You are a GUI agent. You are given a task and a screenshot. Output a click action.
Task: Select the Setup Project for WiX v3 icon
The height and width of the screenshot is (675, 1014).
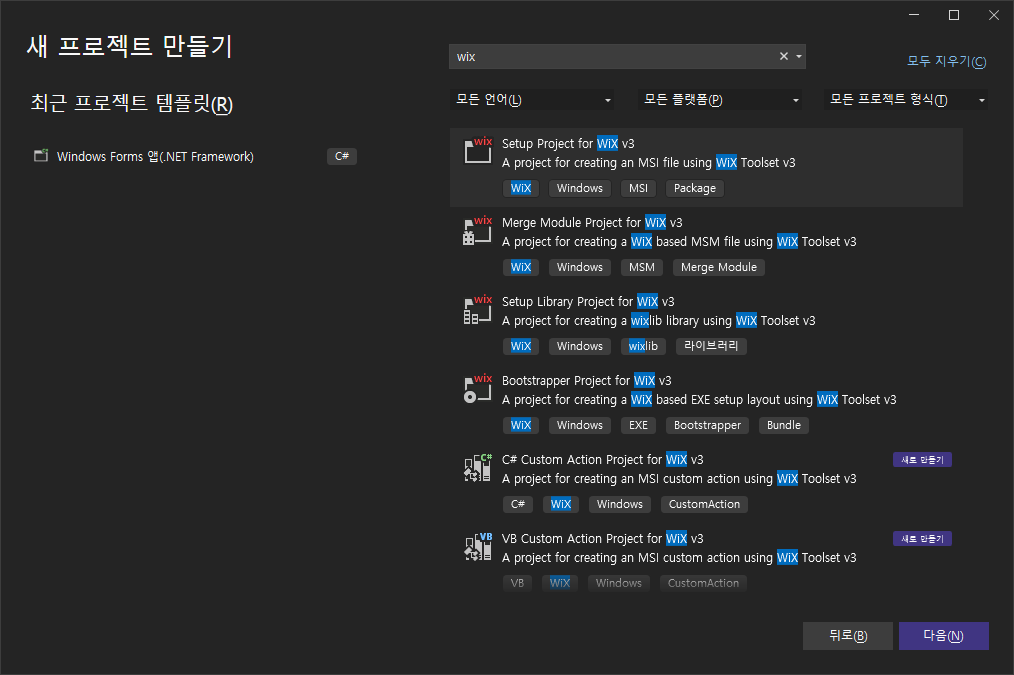(478, 151)
